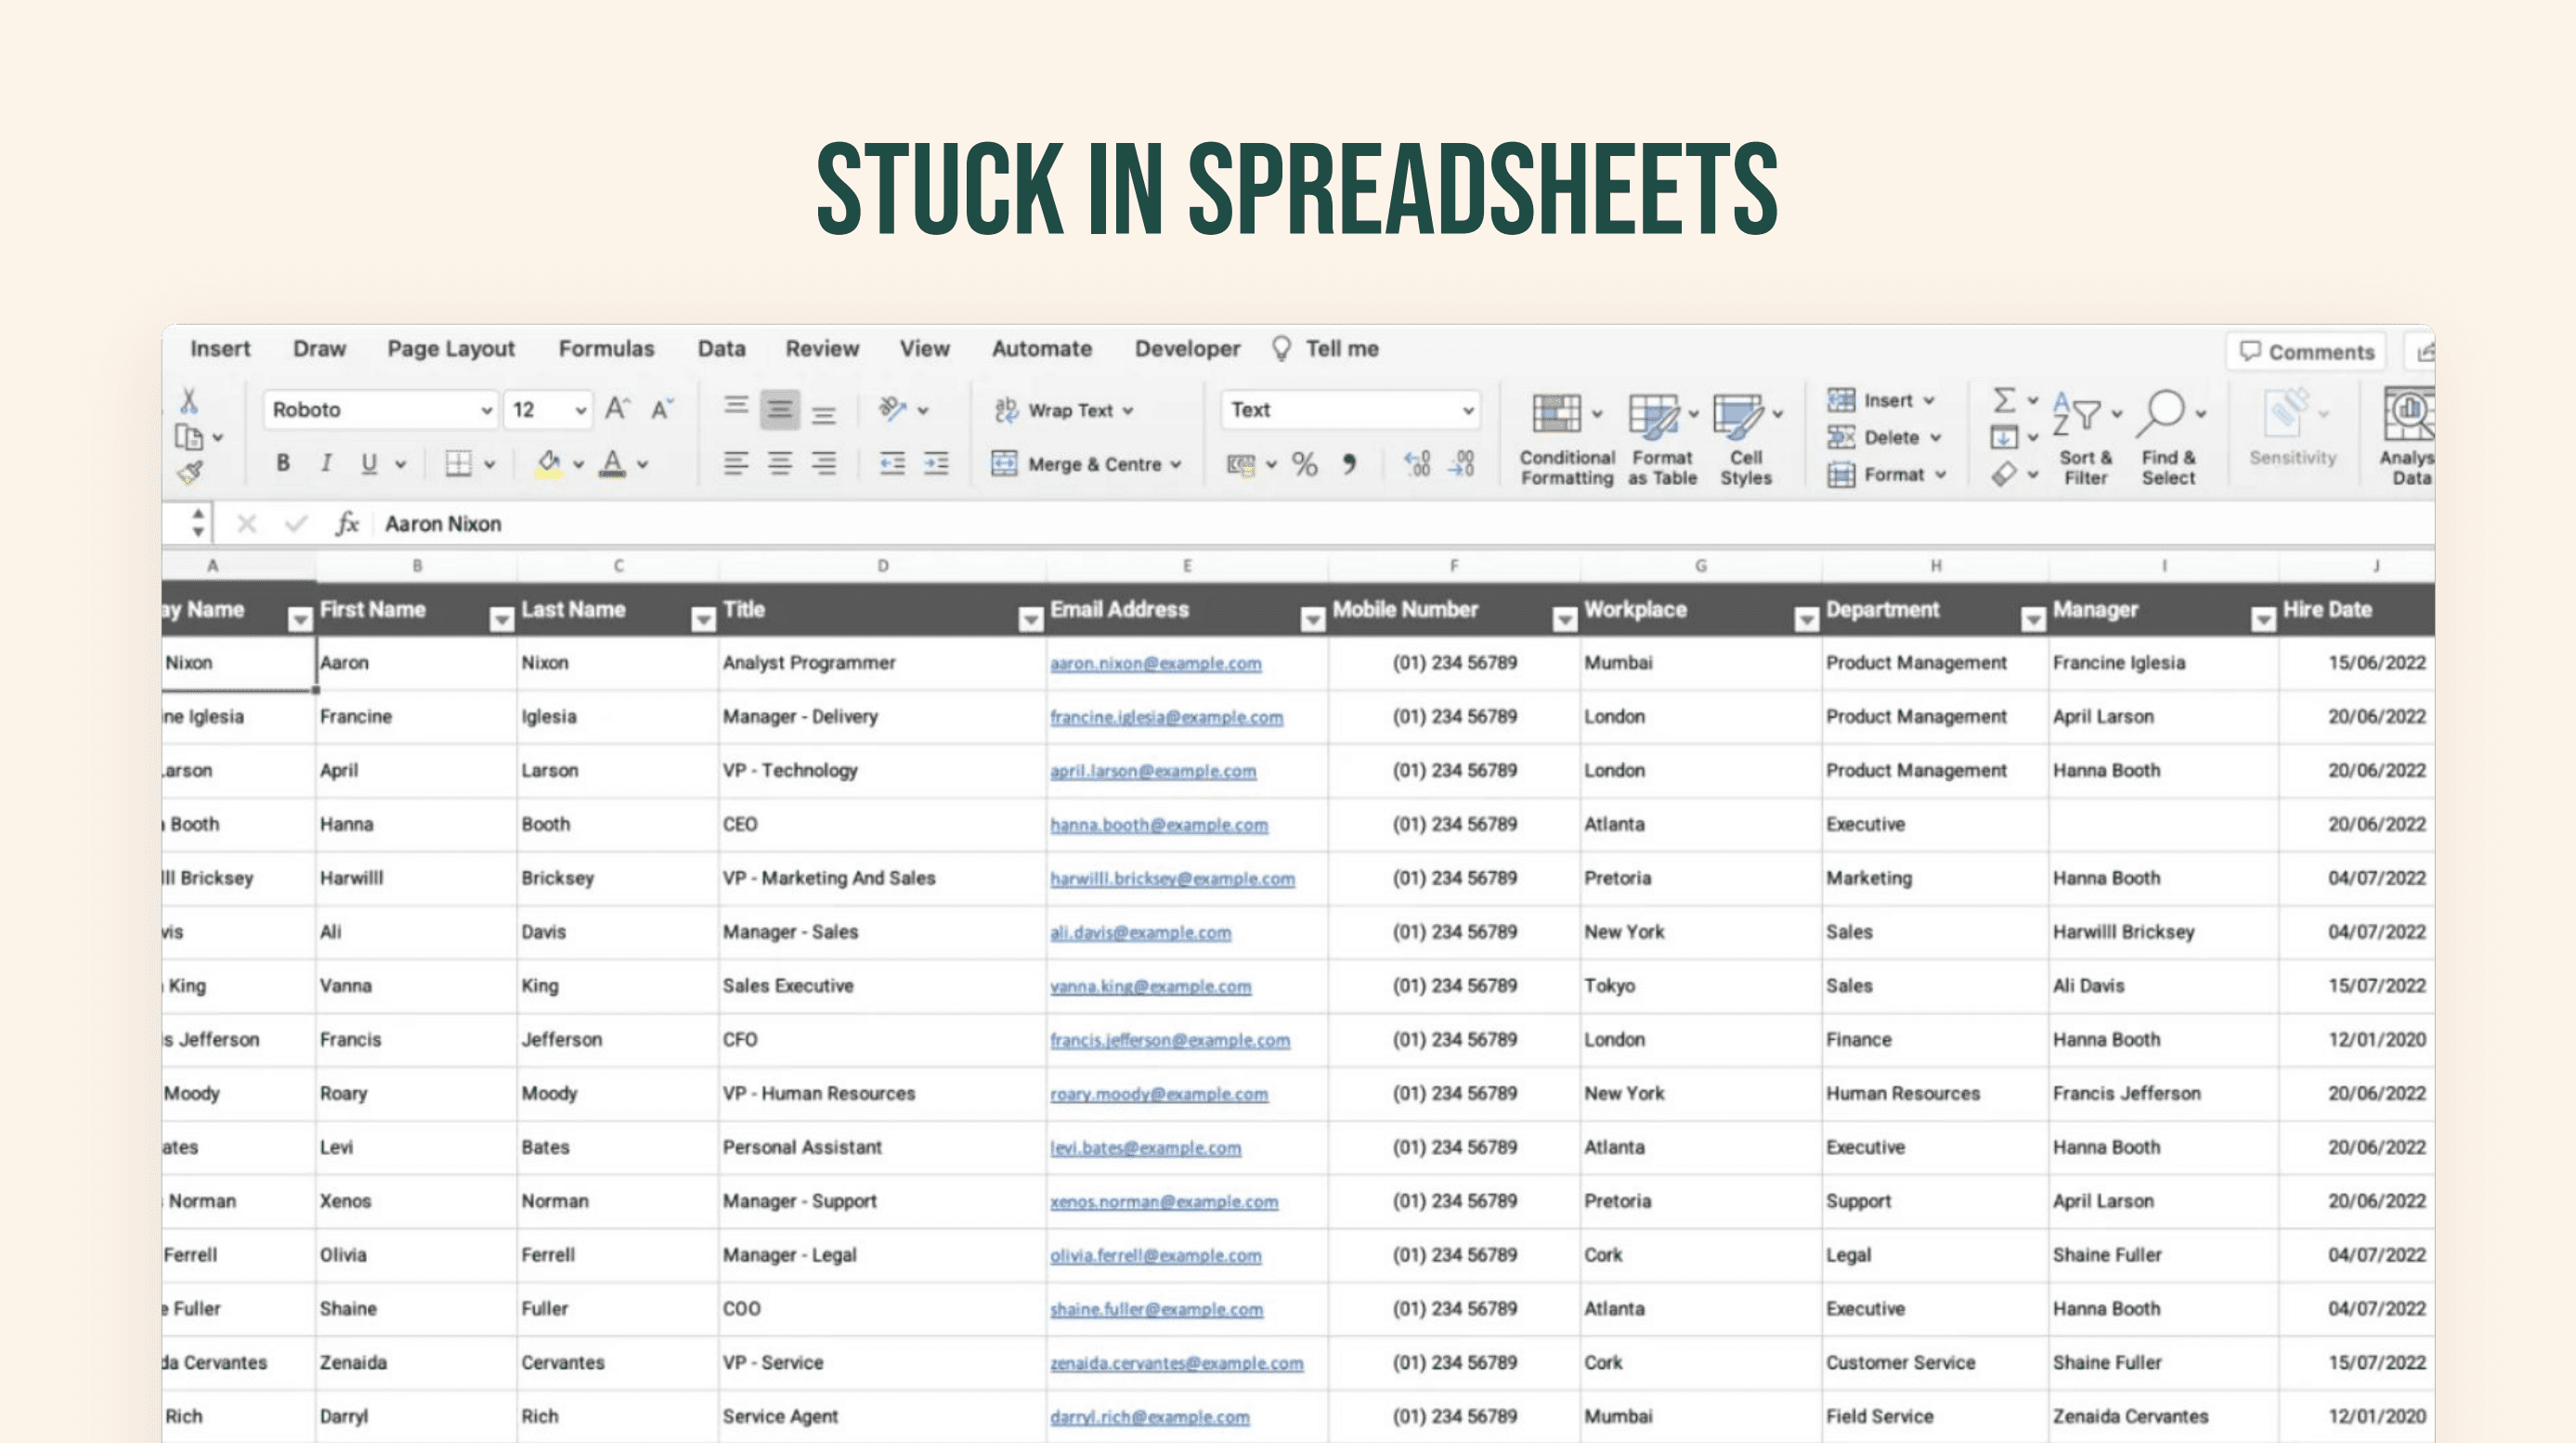Click the Cut scissors icon
Screen dimensions: 2576x1443
188,401
